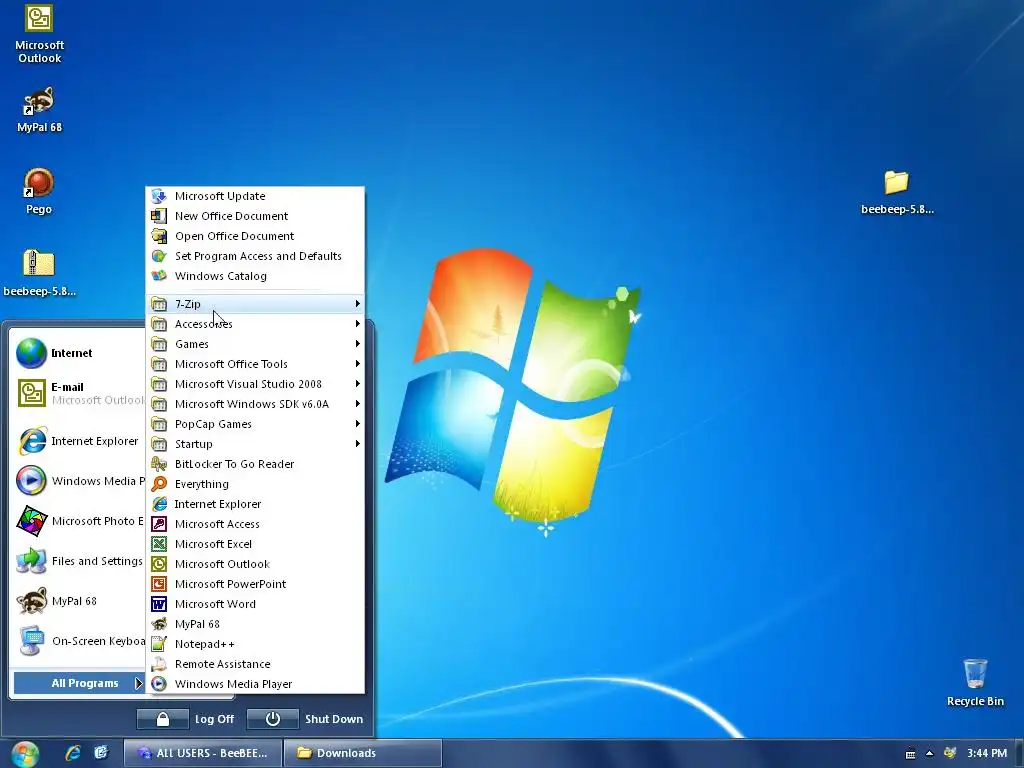Viewport: 1024px width, 768px height.
Task: Launch Notepad++
Action: pos(255,645)
